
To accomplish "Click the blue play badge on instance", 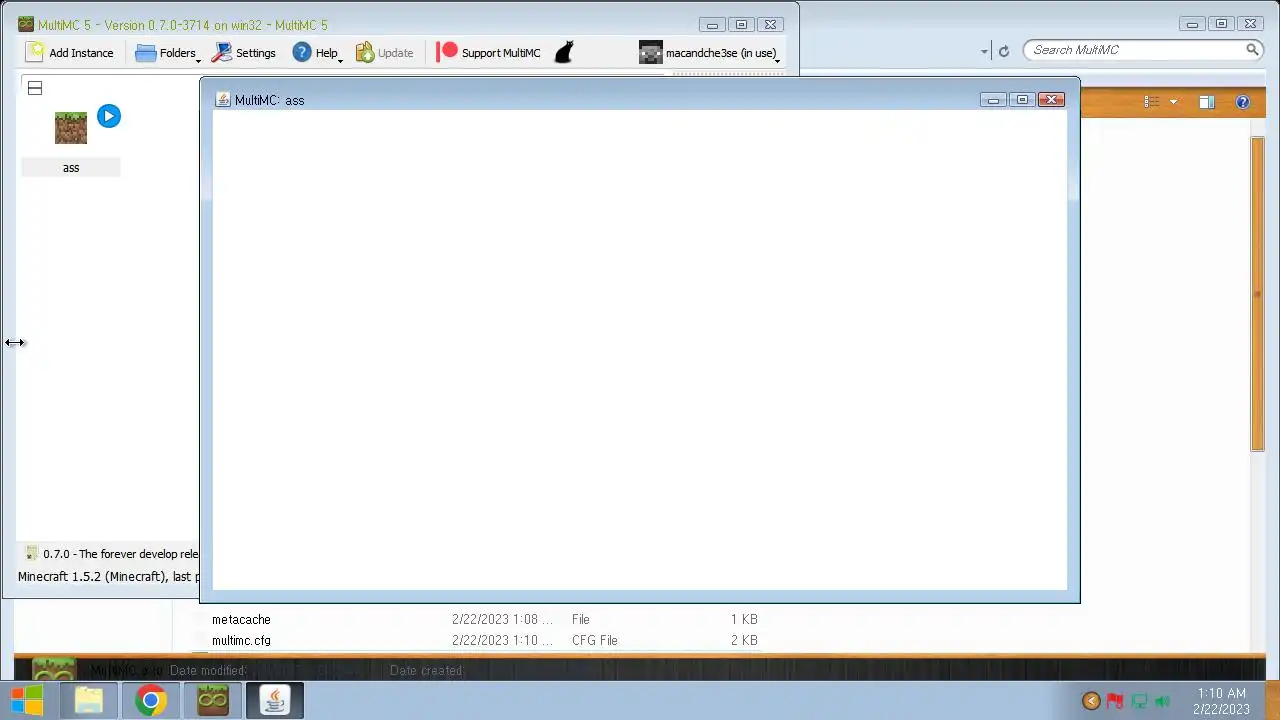I will pyautogui.click(x=108, y=116).
